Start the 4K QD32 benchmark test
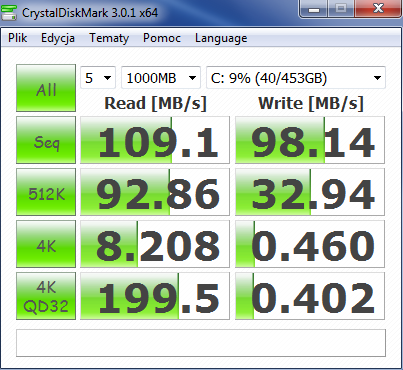 click(46, 296)
